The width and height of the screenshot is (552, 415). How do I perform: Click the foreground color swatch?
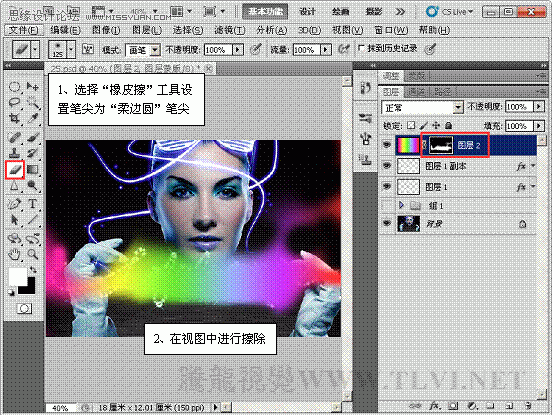tap(17, 276)
